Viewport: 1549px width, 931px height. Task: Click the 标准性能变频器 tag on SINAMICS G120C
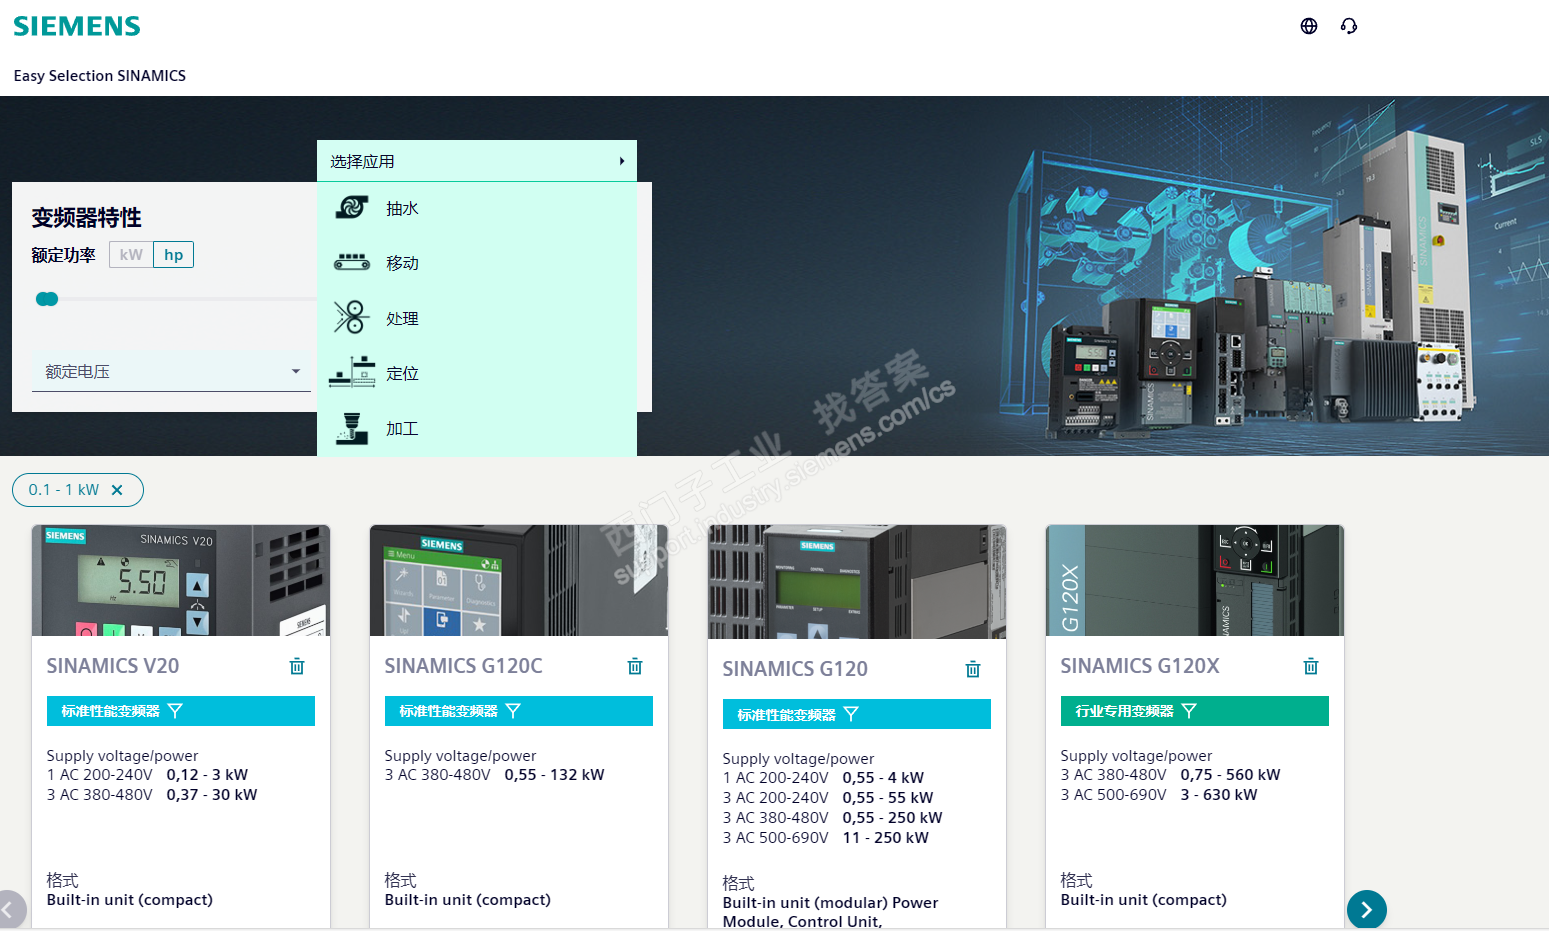519,711
